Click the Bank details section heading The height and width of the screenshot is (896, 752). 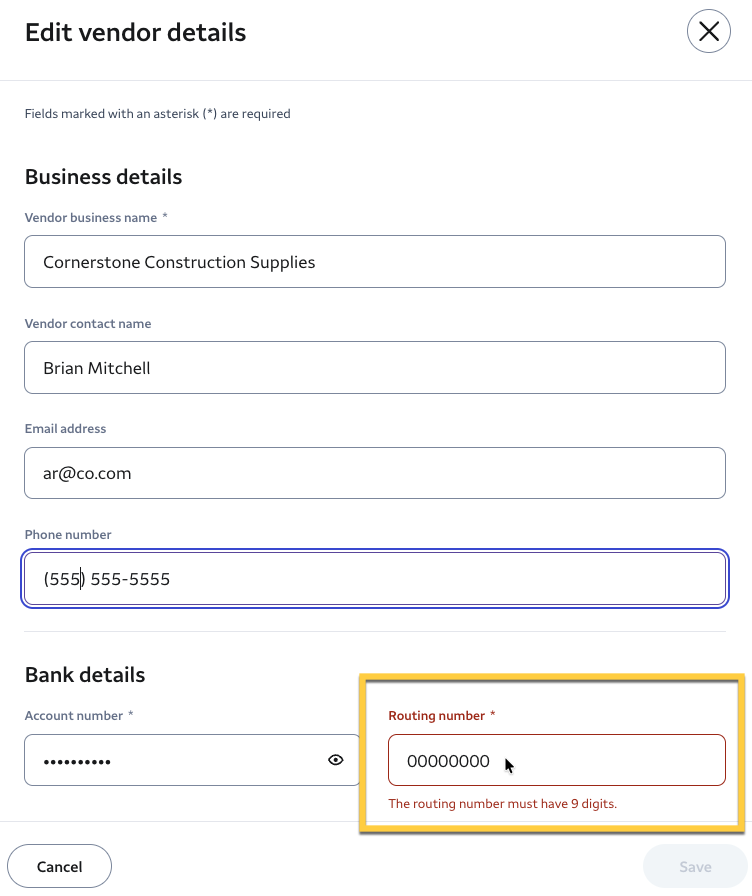85,675
